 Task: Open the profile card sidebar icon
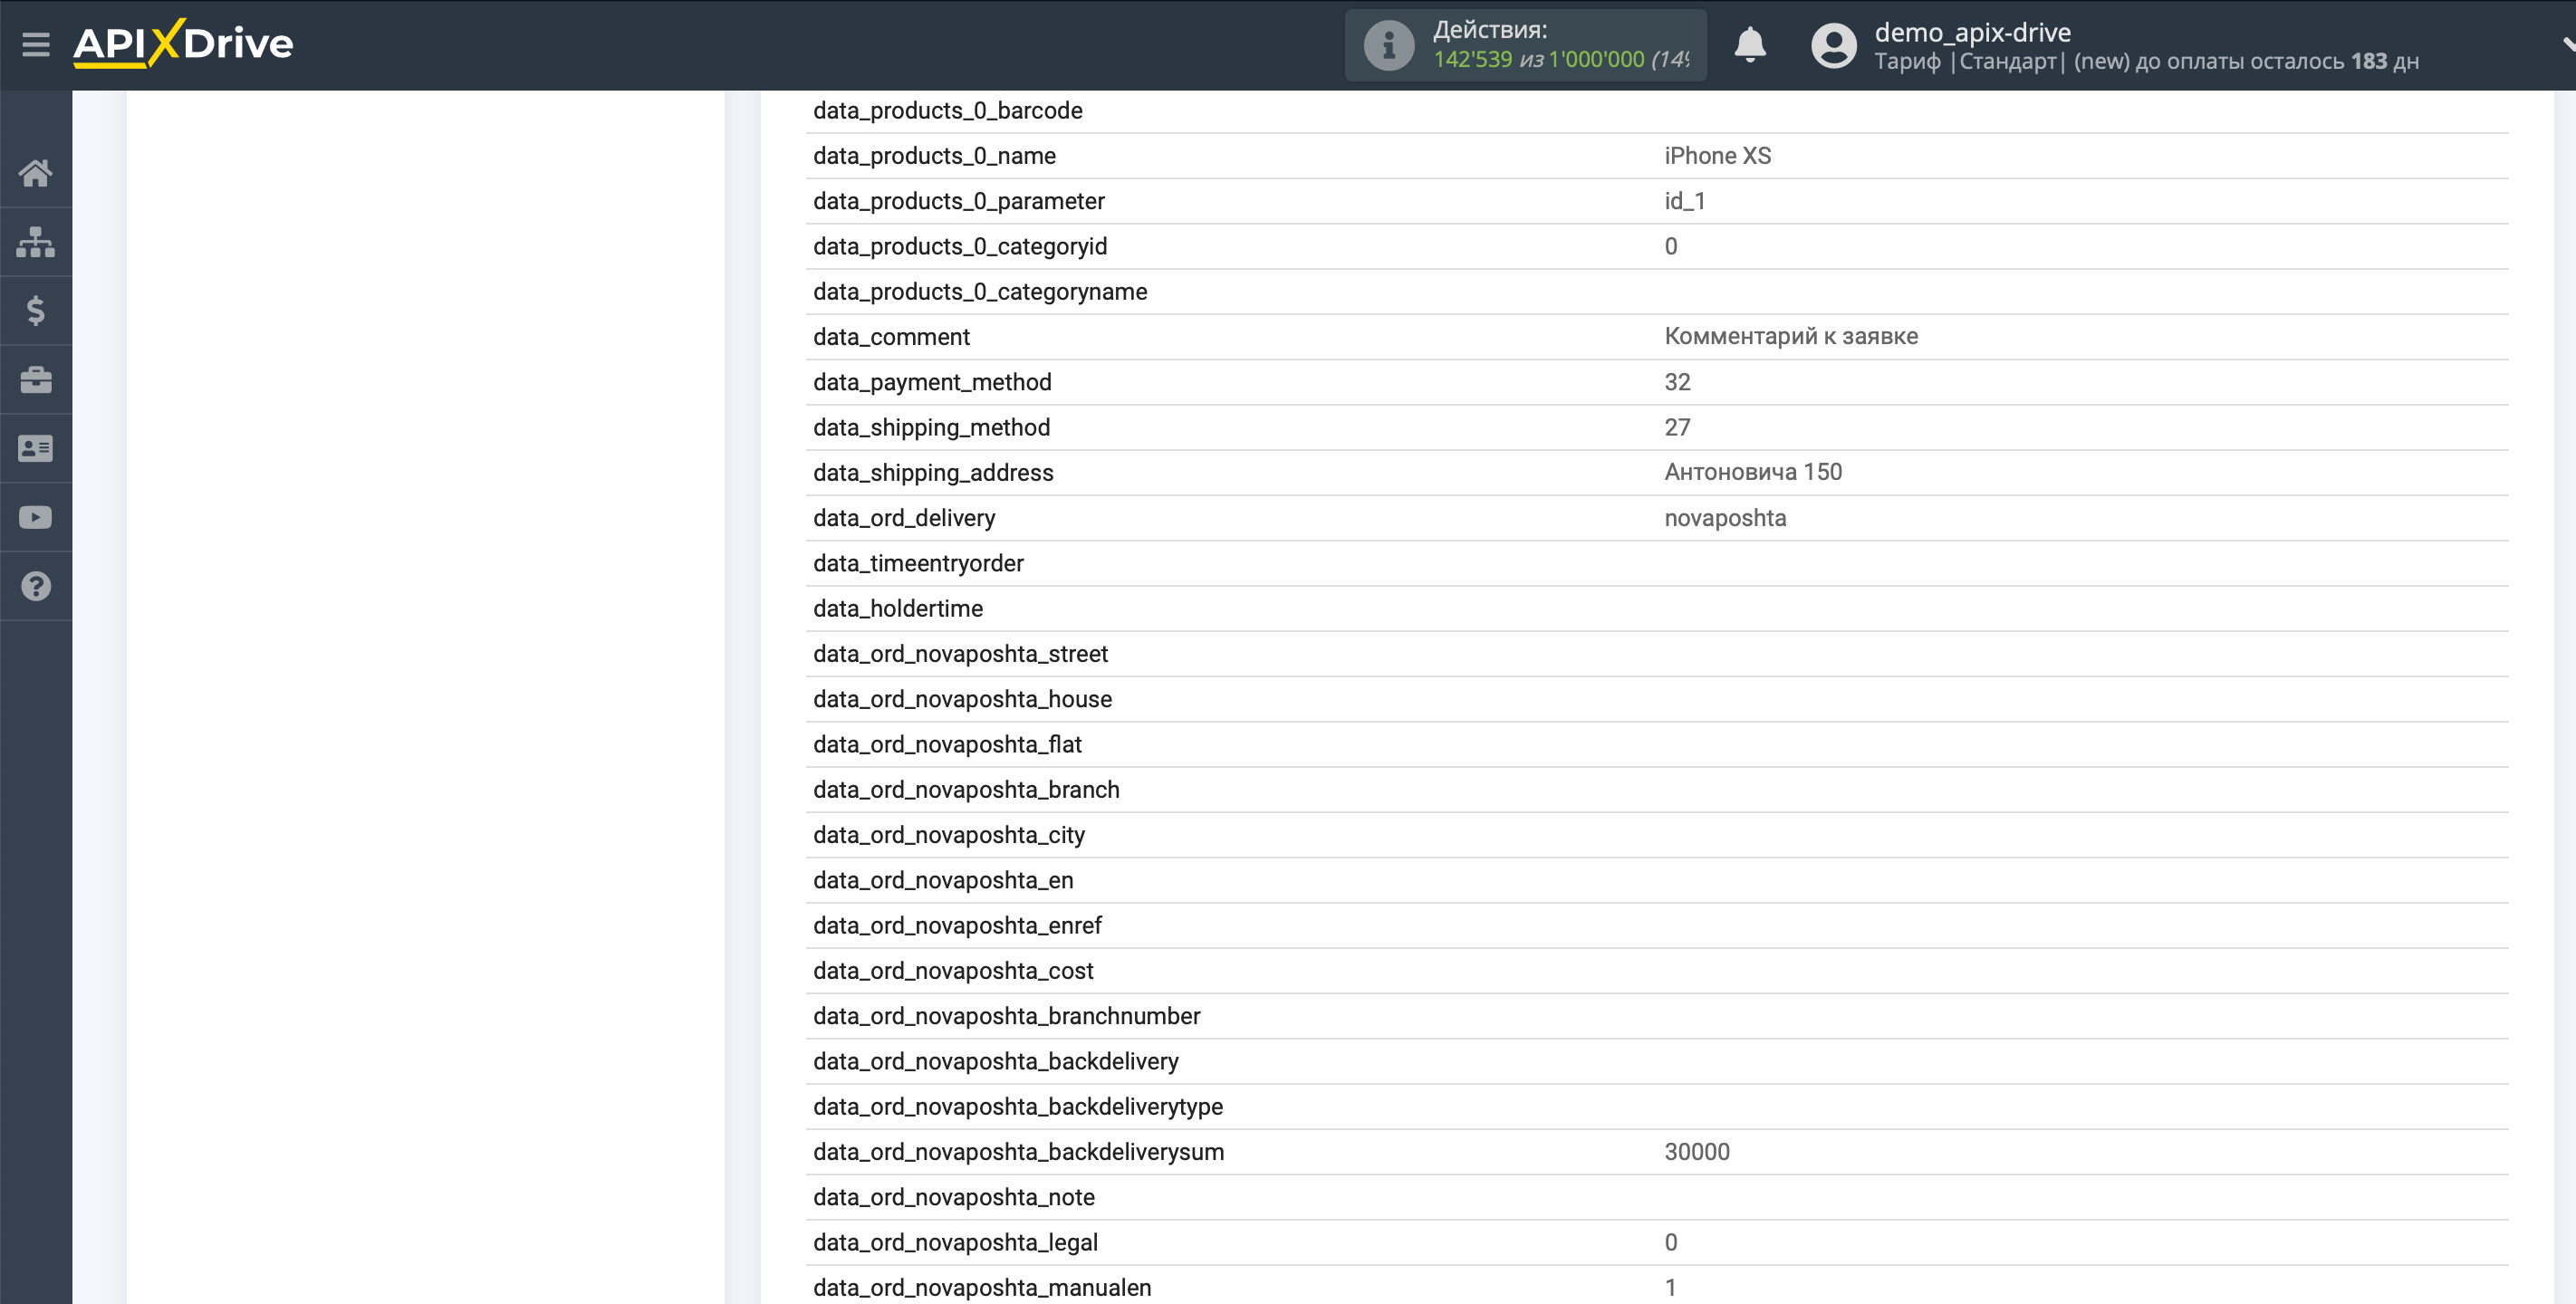point(36,449)
